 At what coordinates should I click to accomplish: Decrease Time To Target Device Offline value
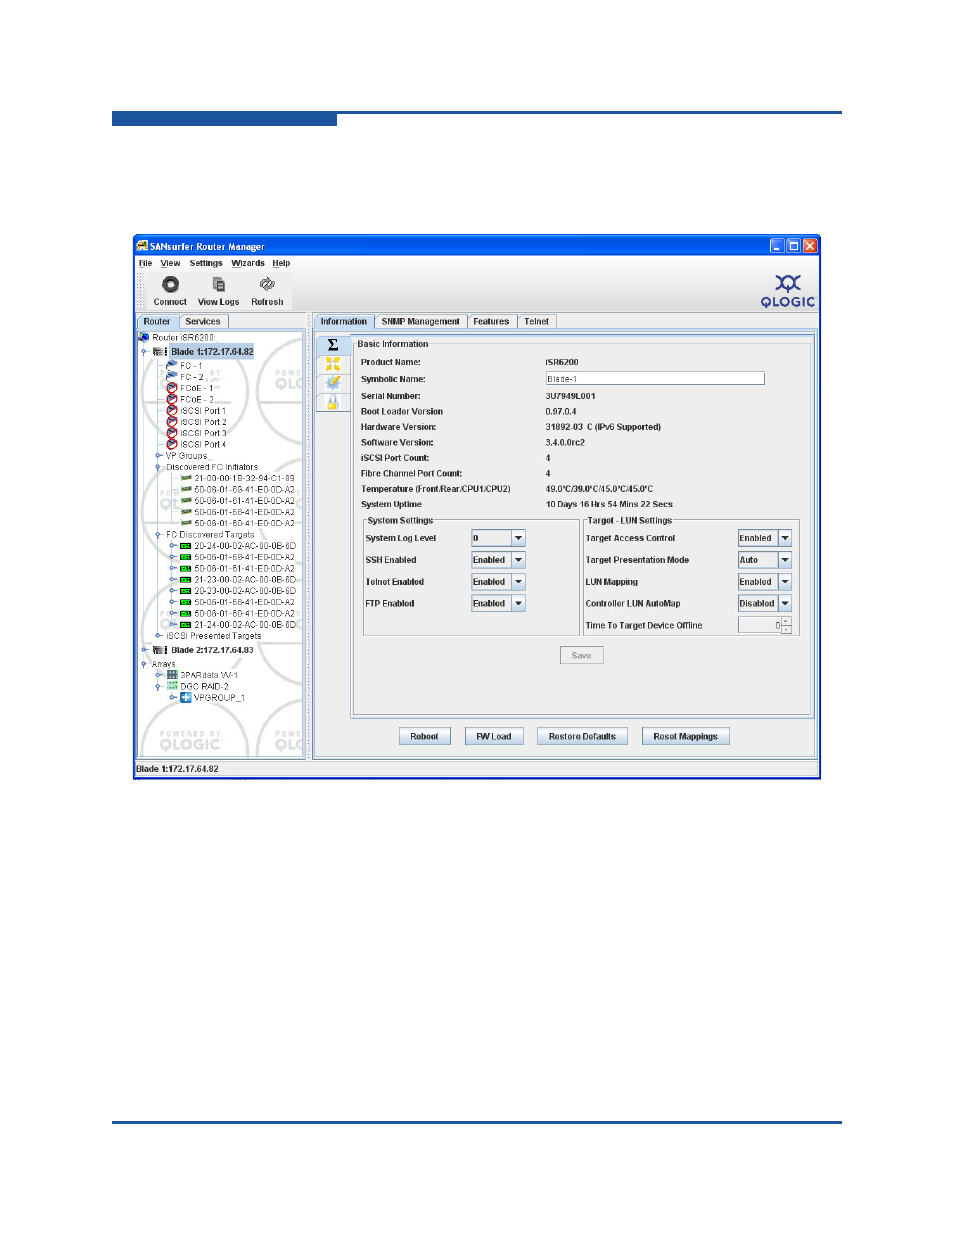click(x=786, y=629)
